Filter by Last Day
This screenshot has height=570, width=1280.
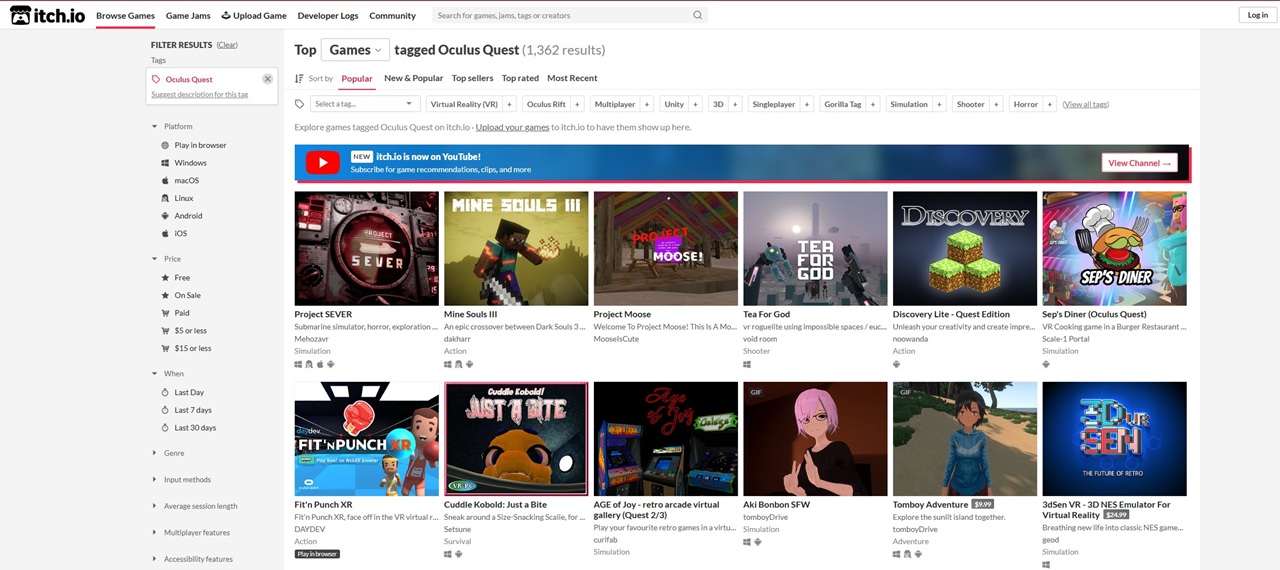point(182,392)
